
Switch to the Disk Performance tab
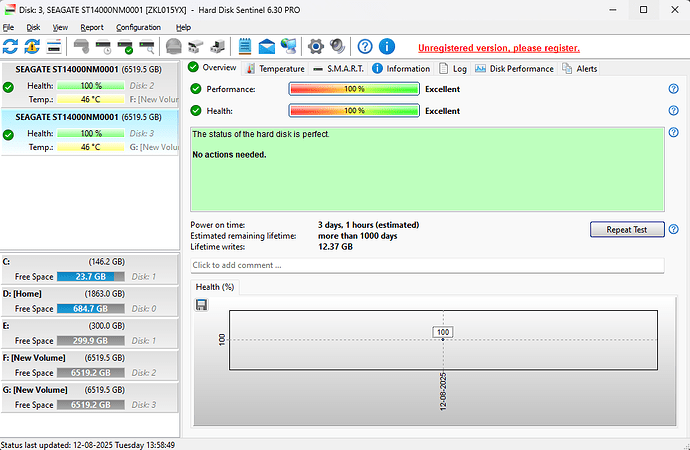point(514,69)
